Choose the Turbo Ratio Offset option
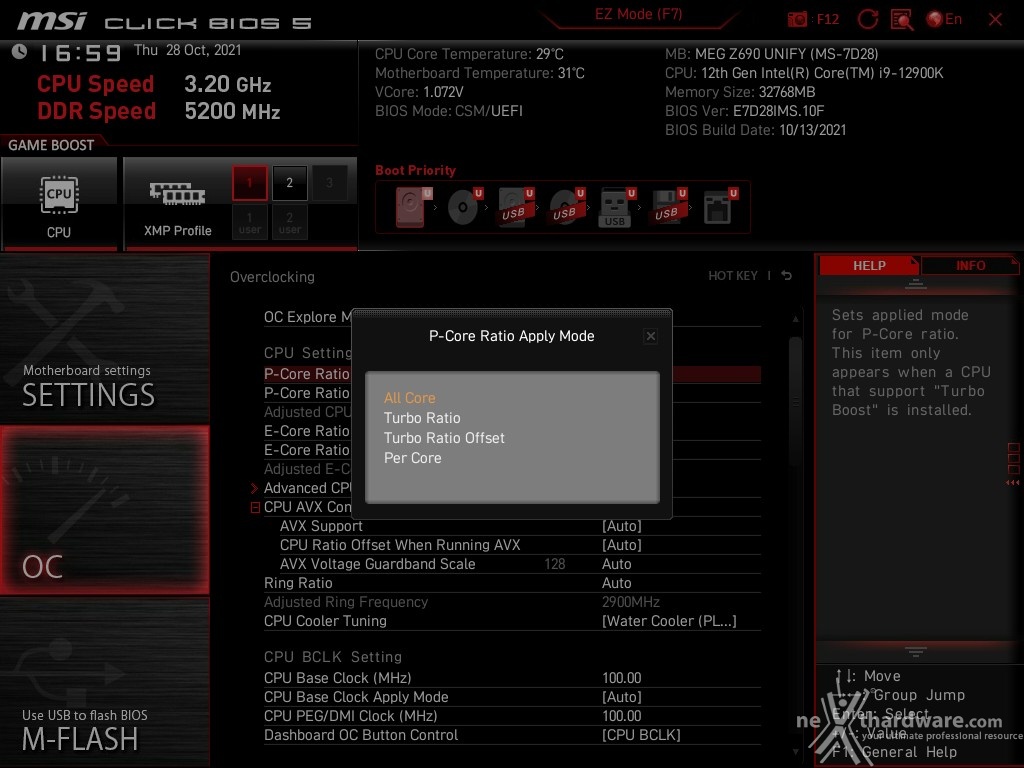The width and height of the screenshot is (1024, 768). tap(444, 438)
